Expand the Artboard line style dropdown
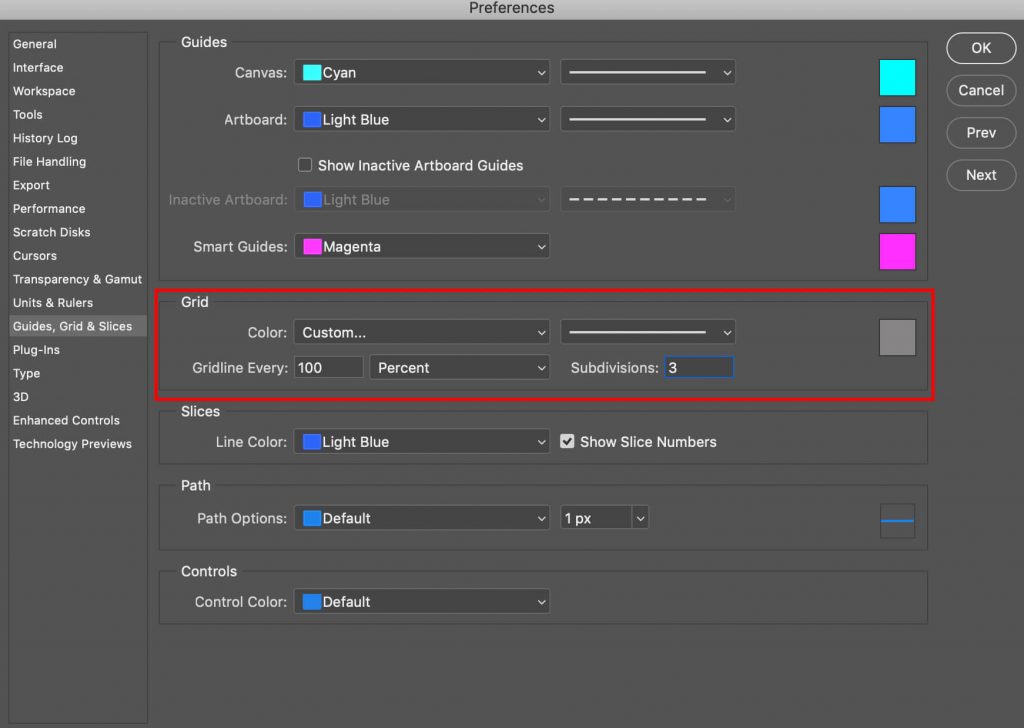The height and width of the screenshot is (728, 1024). 647,120
